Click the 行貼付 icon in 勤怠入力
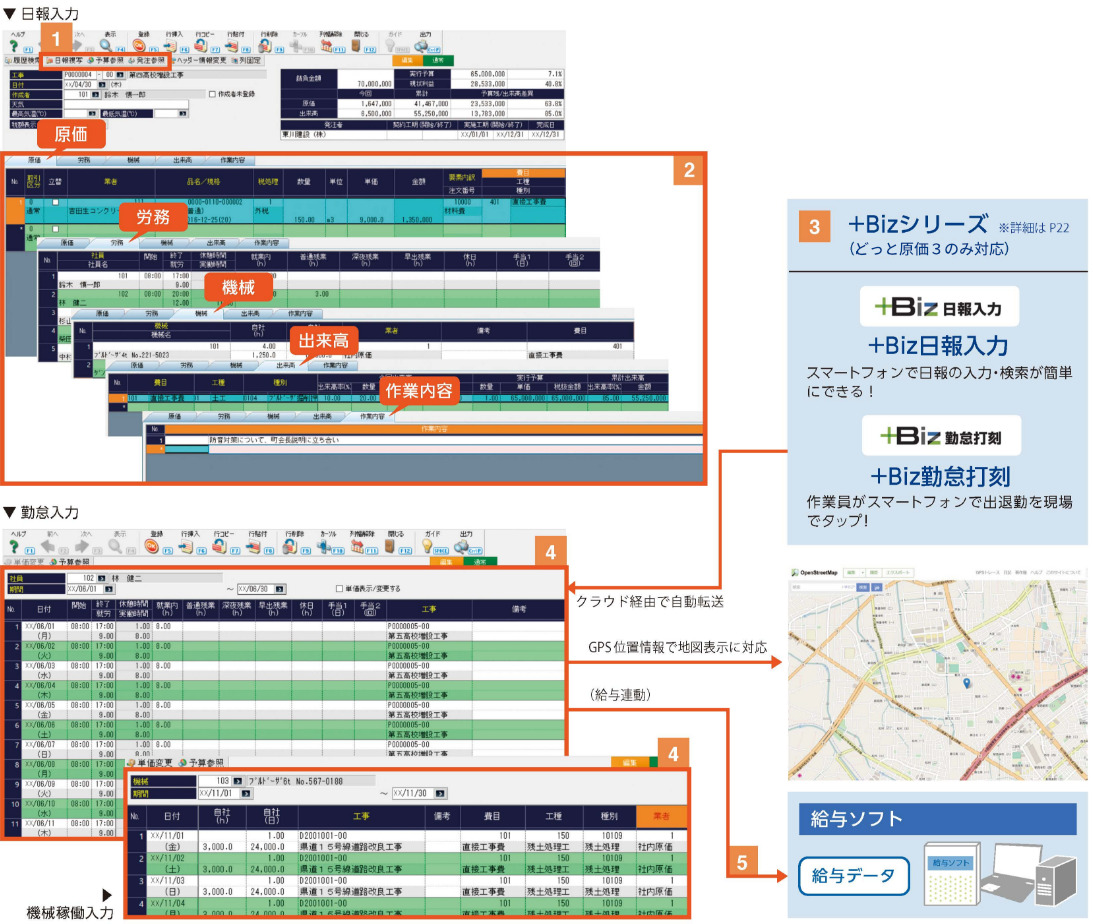The height and width of the screenshot is (924, 1093). tap(253, 547)
